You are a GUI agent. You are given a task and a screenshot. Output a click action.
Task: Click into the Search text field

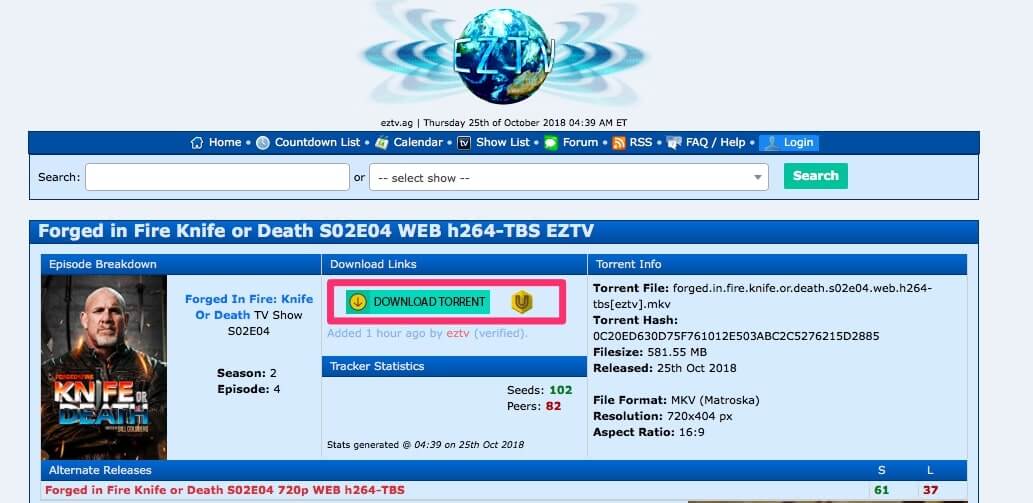[217, 177]
